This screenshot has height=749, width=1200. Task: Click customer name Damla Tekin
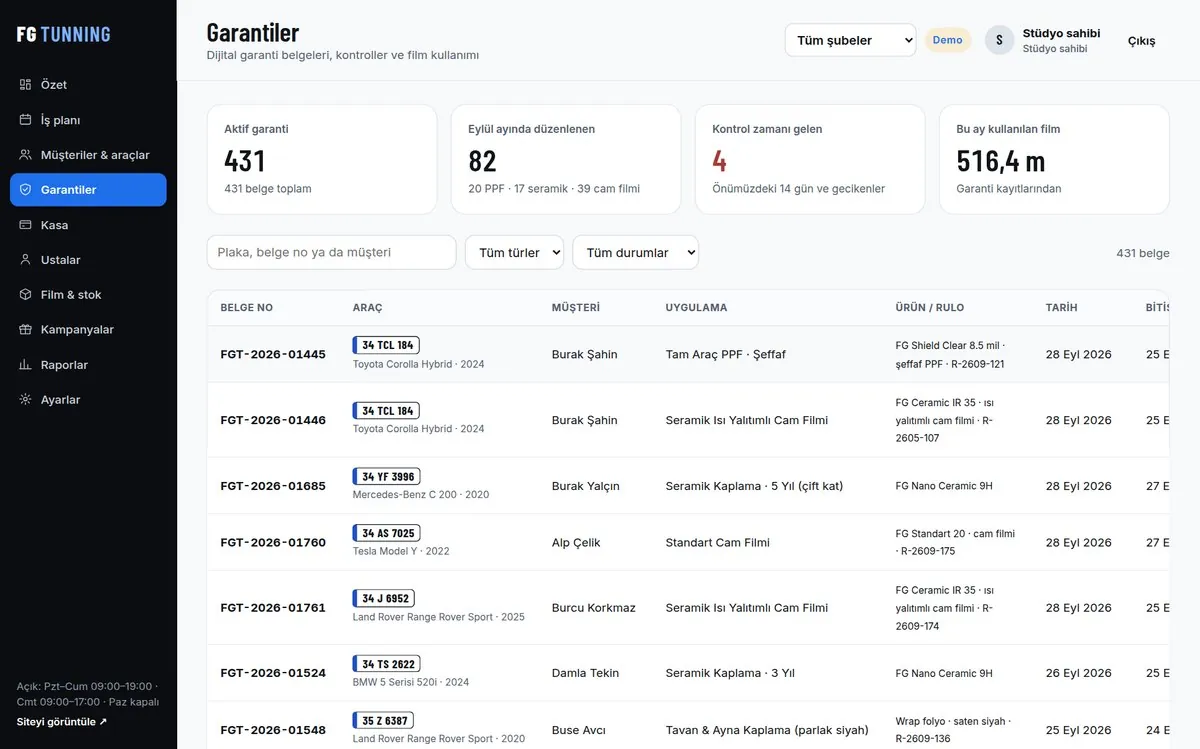586,673
